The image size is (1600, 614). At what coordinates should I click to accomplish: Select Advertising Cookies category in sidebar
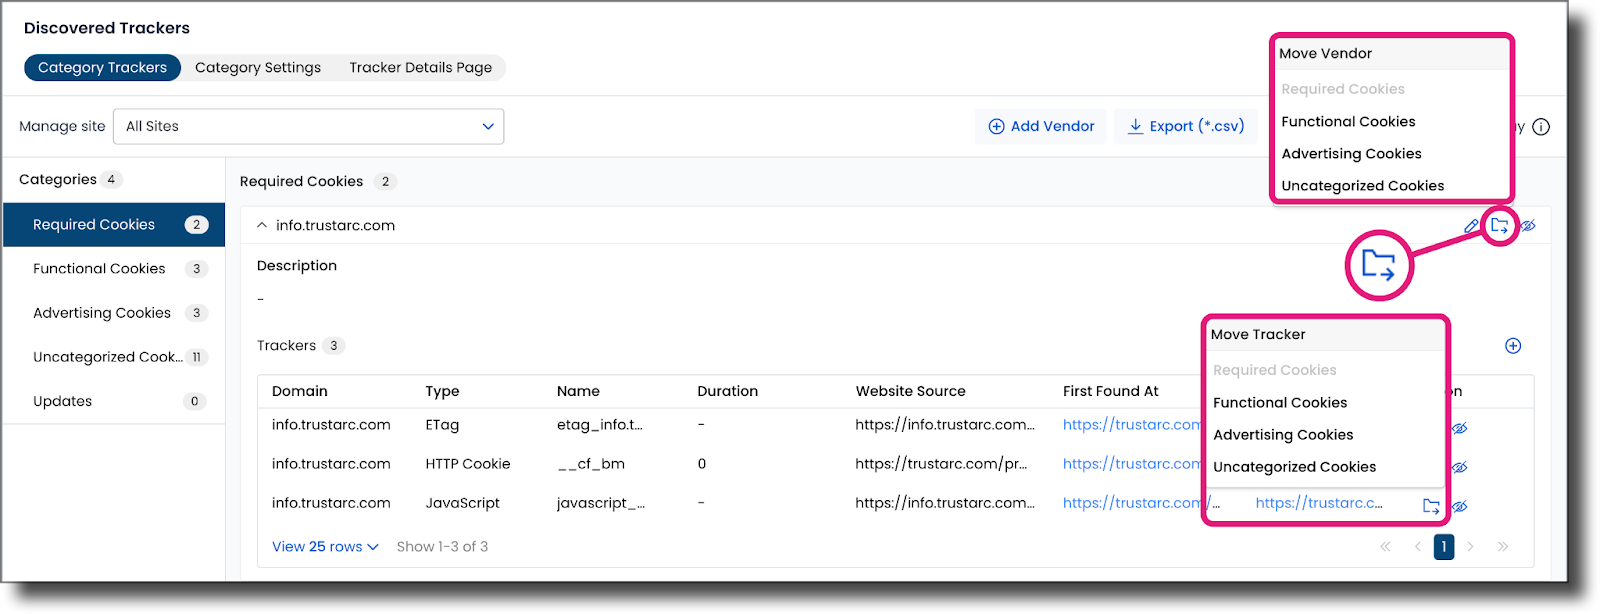tap(114, 312)
